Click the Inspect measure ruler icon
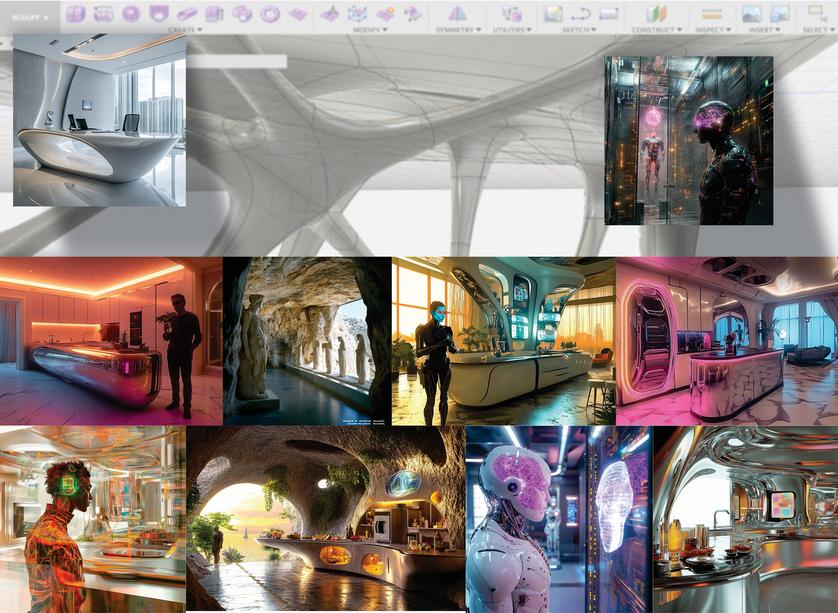Screen dimensions: 838x613 (x=711, y=13)
